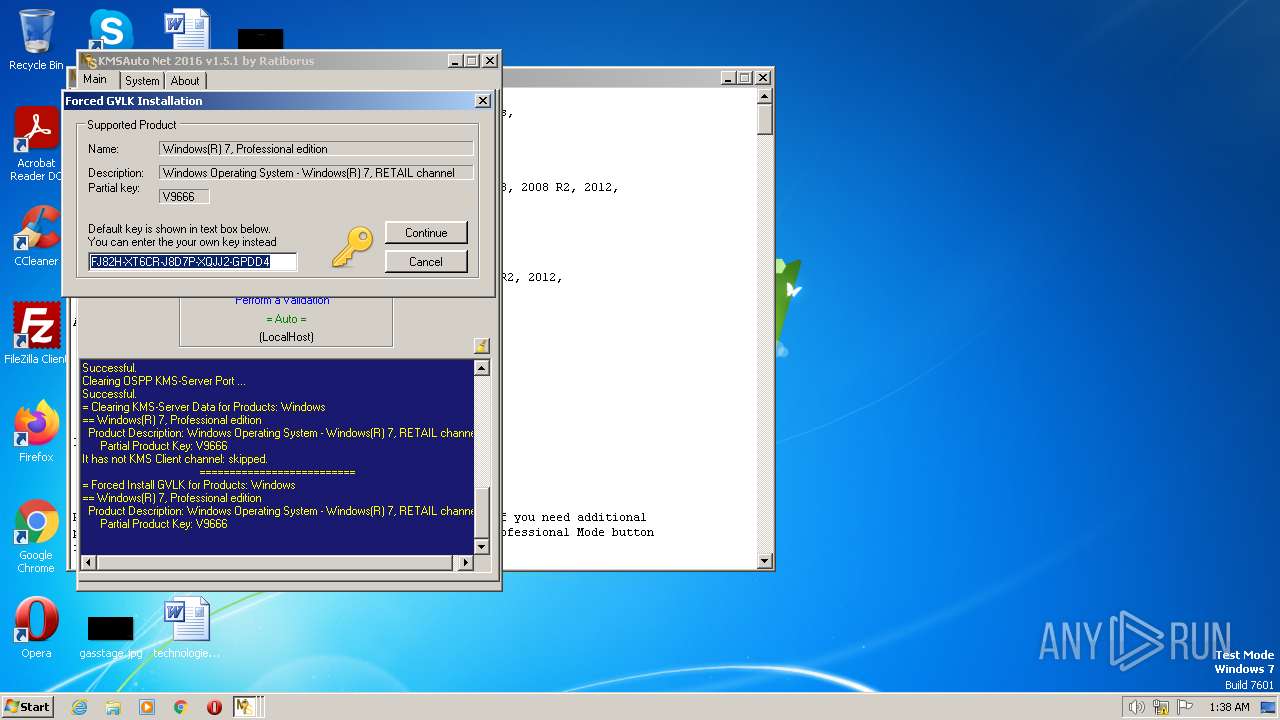This screenshot has width=1280, height=720.
Task: Maximize the background text window
Action: pyautogui.click(x=745, y=78)
